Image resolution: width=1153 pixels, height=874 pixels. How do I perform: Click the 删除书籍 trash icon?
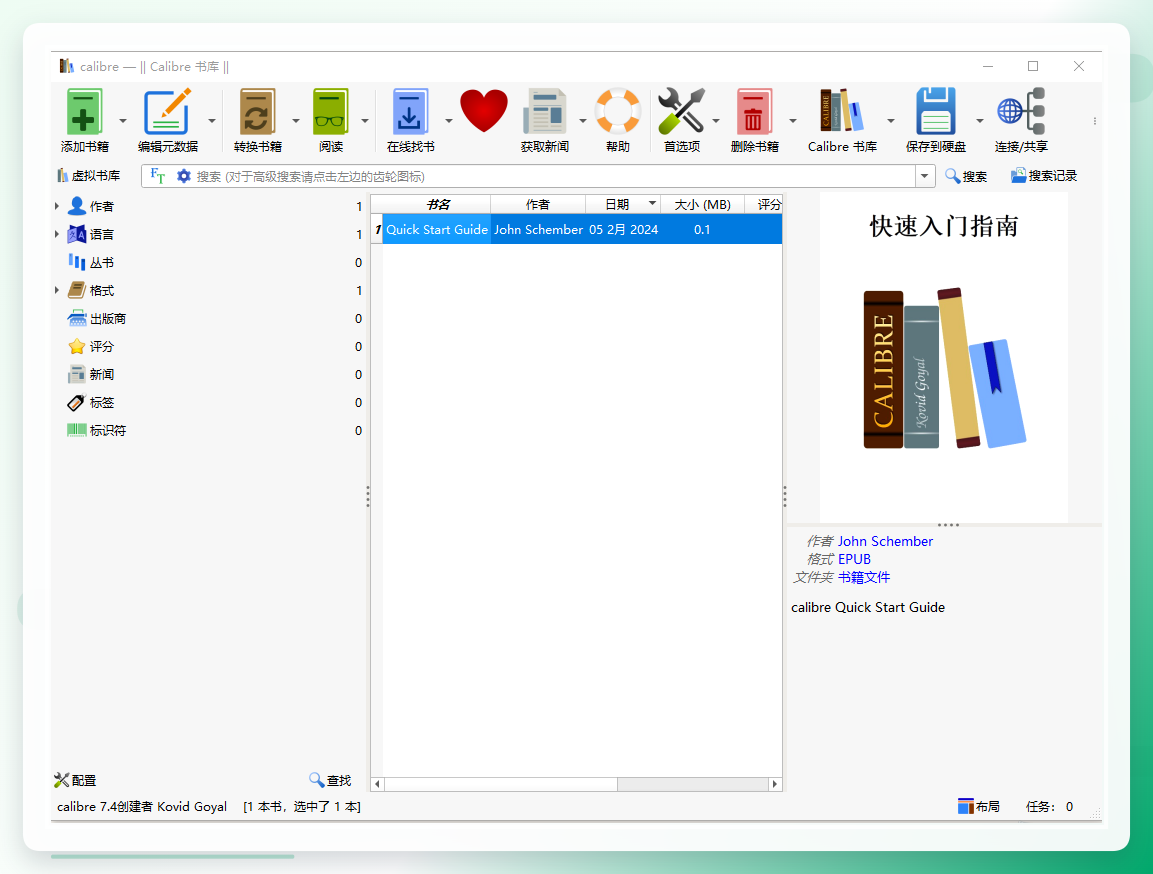[x=754, y=112]
